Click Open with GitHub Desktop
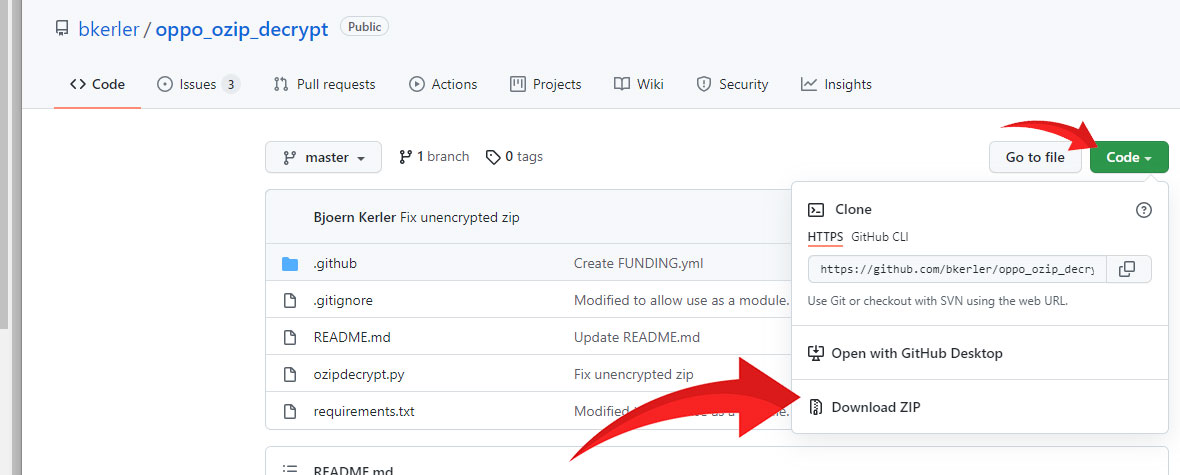This screenshot has height=475, width=1180. (x=917, y=353)
